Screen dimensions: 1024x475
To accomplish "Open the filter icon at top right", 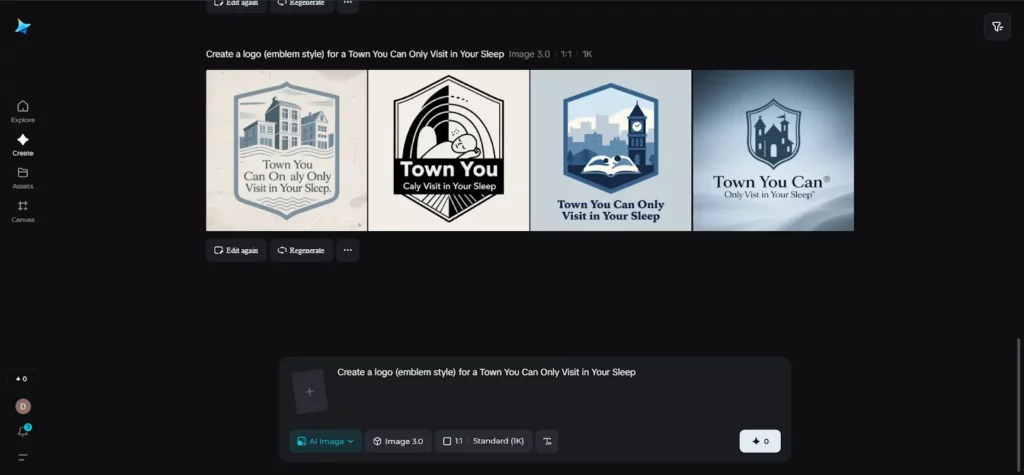I will (x=997, y=27).
